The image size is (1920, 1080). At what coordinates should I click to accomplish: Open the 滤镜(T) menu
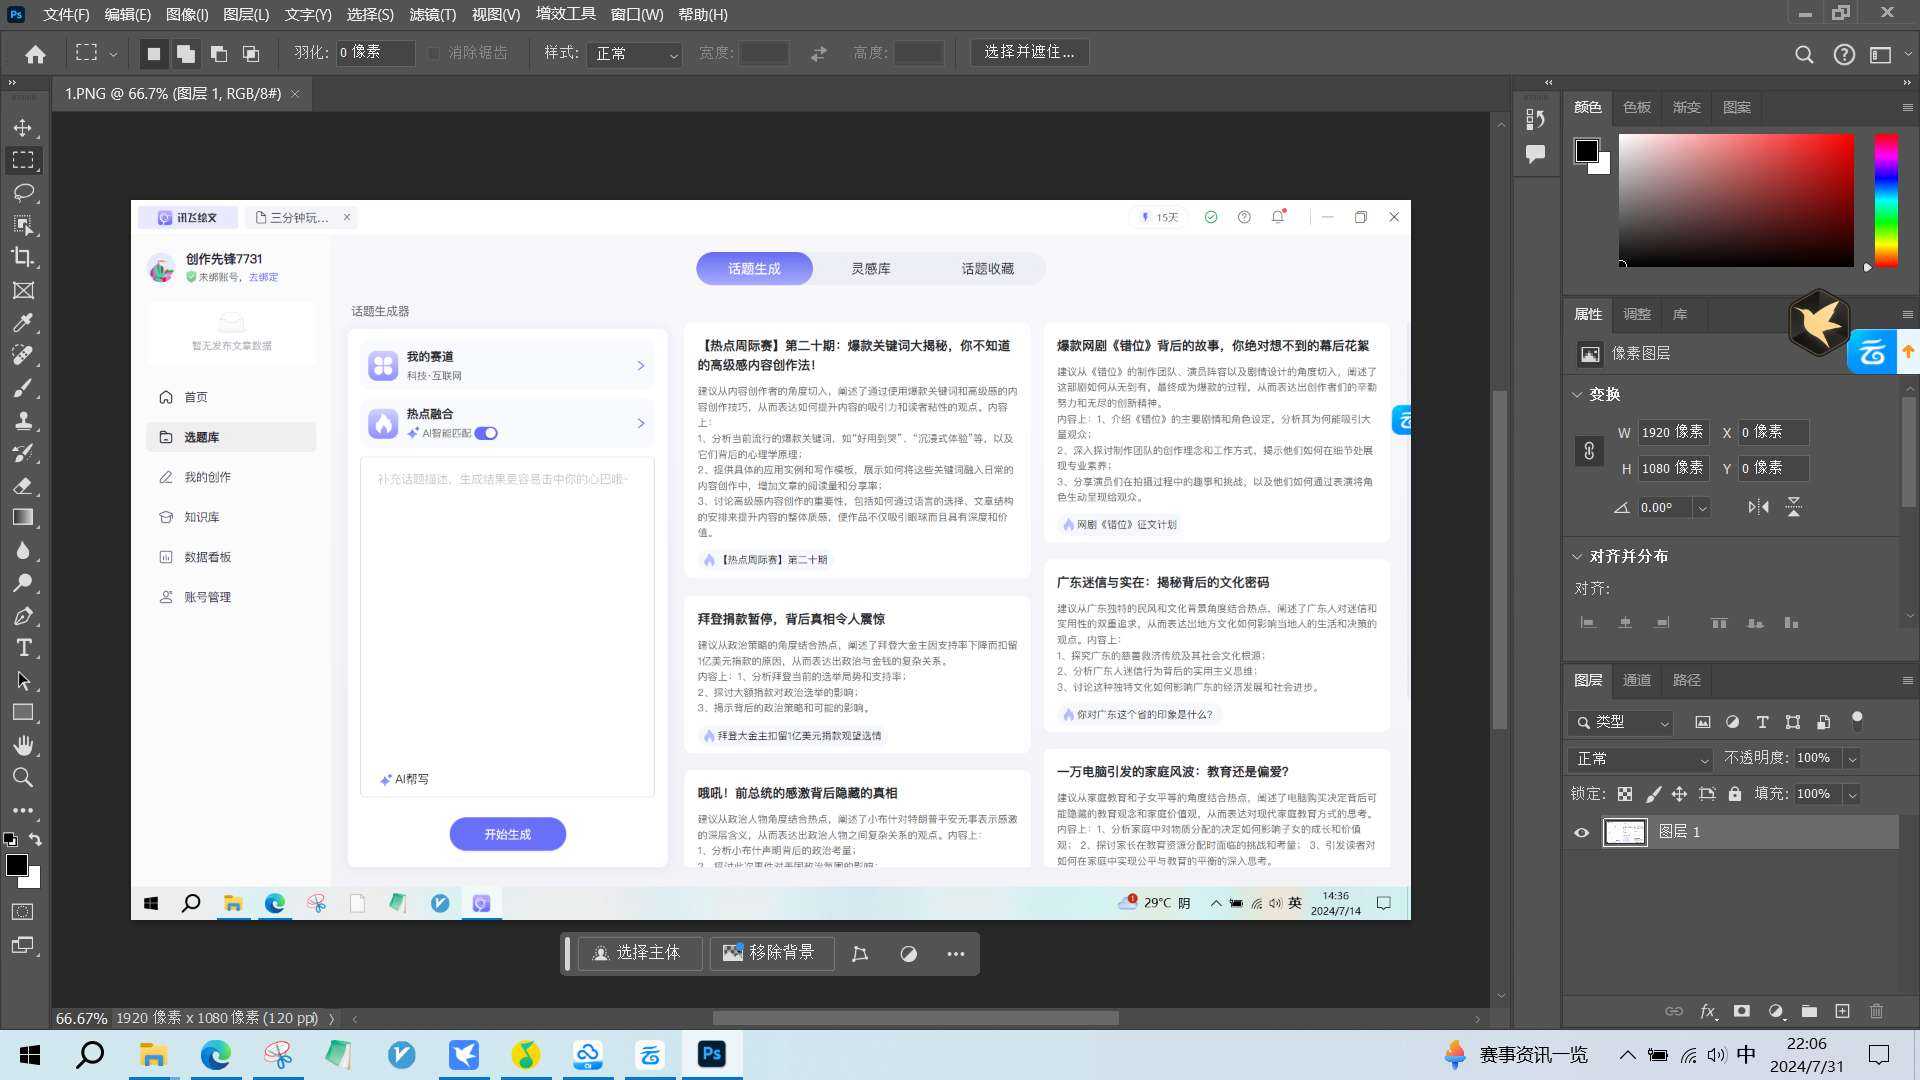click(432, 14)
